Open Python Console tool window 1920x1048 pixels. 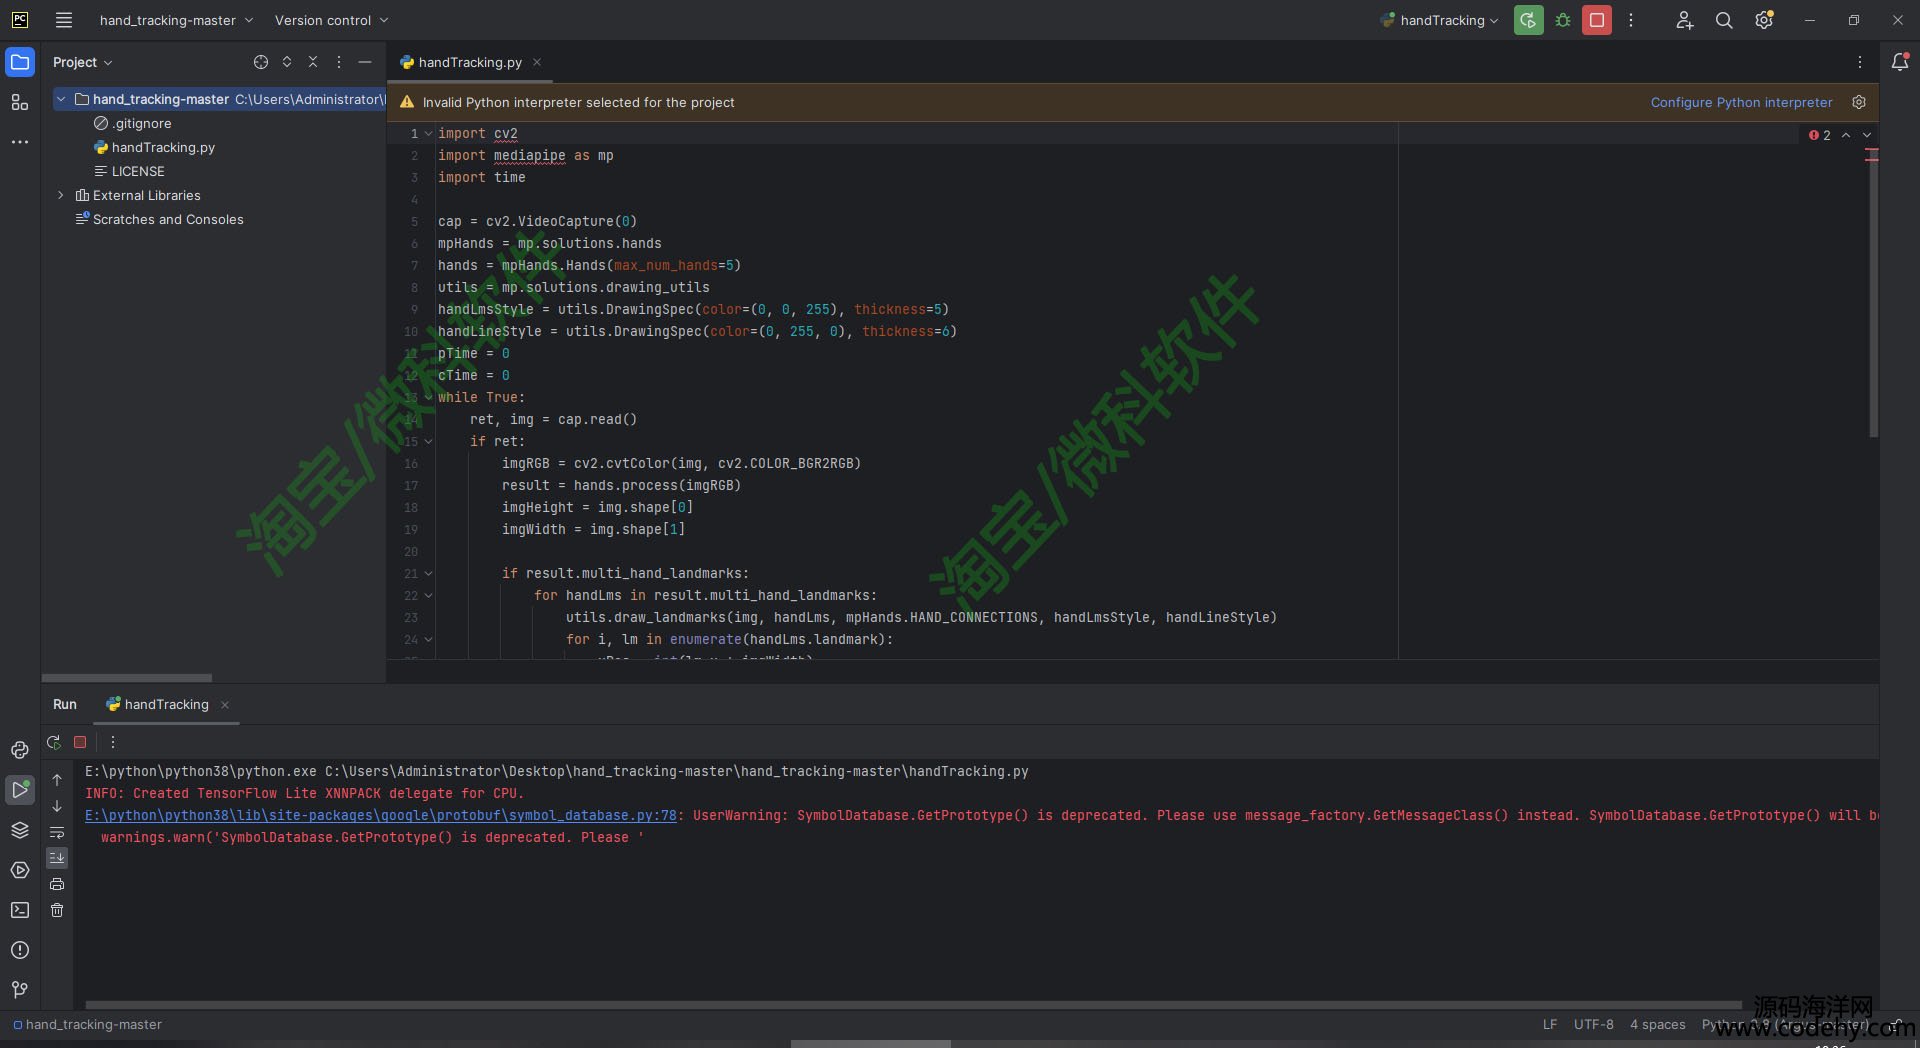pos(20,750)
